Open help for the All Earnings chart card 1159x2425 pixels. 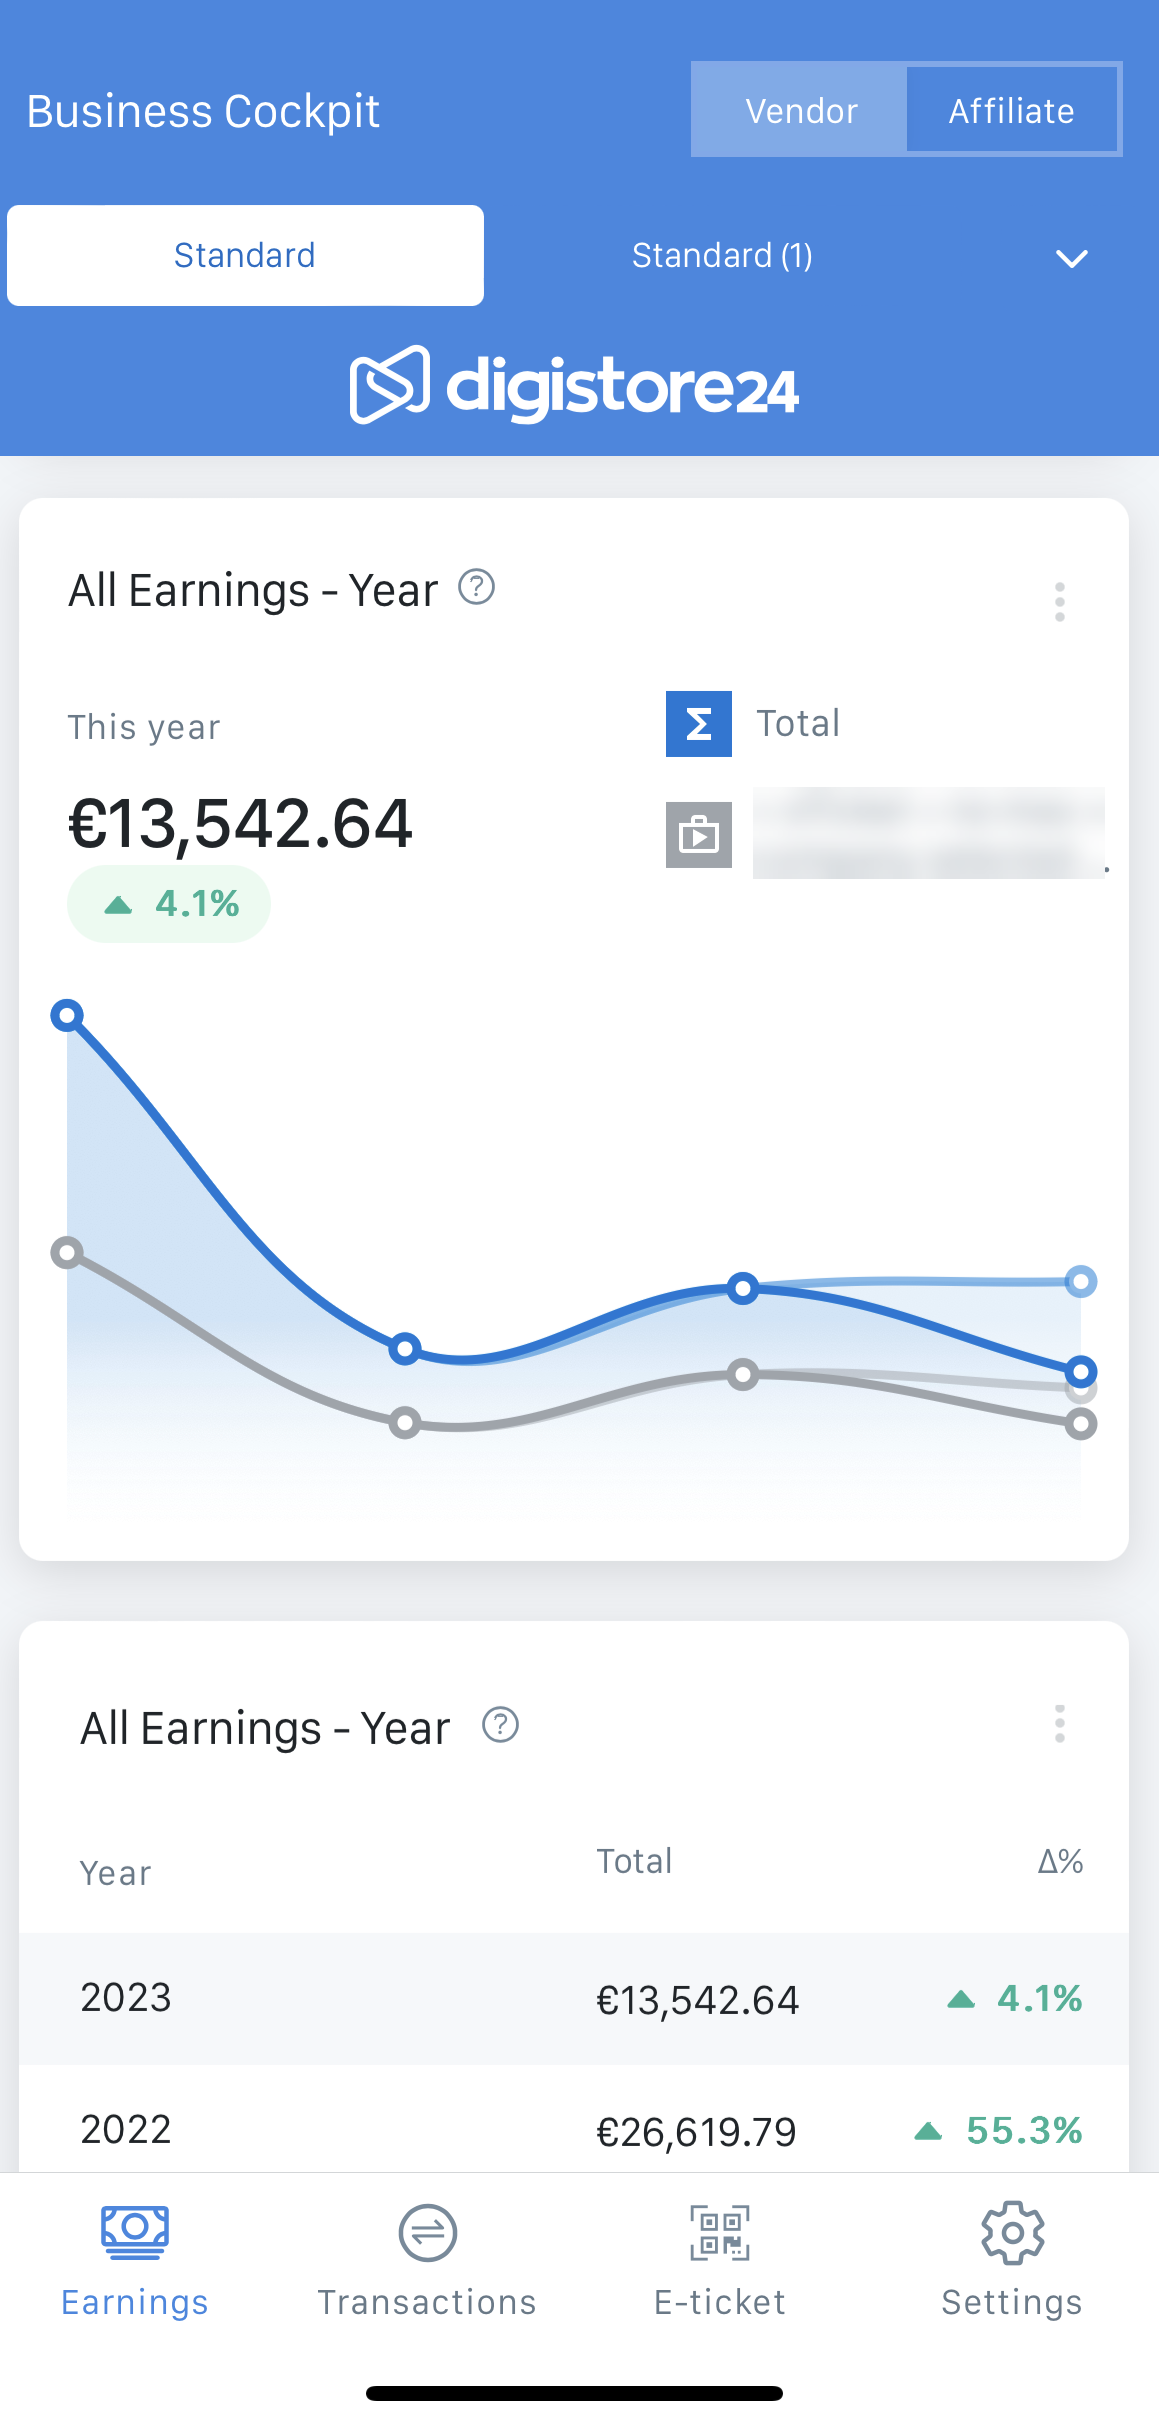476,587
